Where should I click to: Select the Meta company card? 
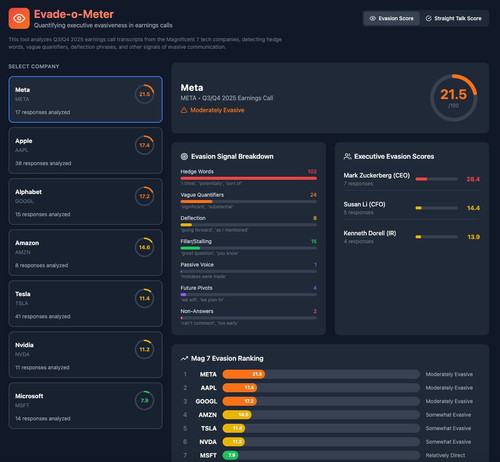point(86,99)
